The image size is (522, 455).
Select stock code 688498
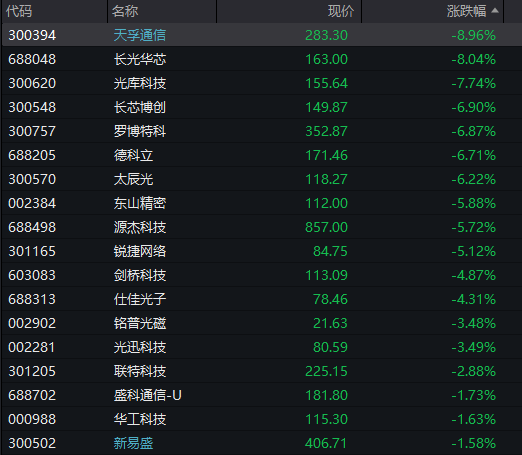click(x=32, y=227)
